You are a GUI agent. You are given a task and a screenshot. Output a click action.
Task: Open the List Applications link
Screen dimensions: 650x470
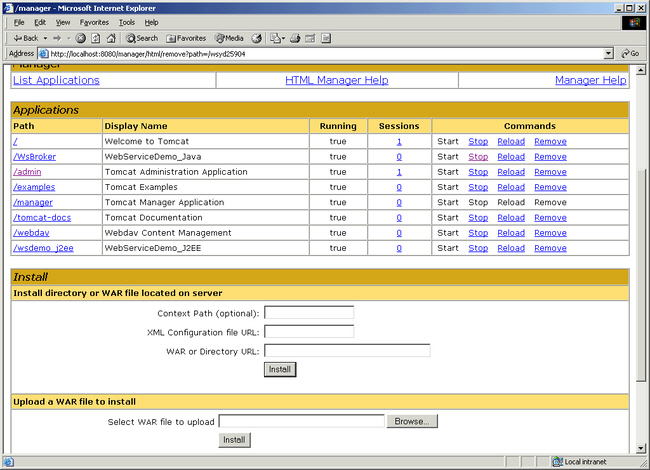tap(56, 80)
